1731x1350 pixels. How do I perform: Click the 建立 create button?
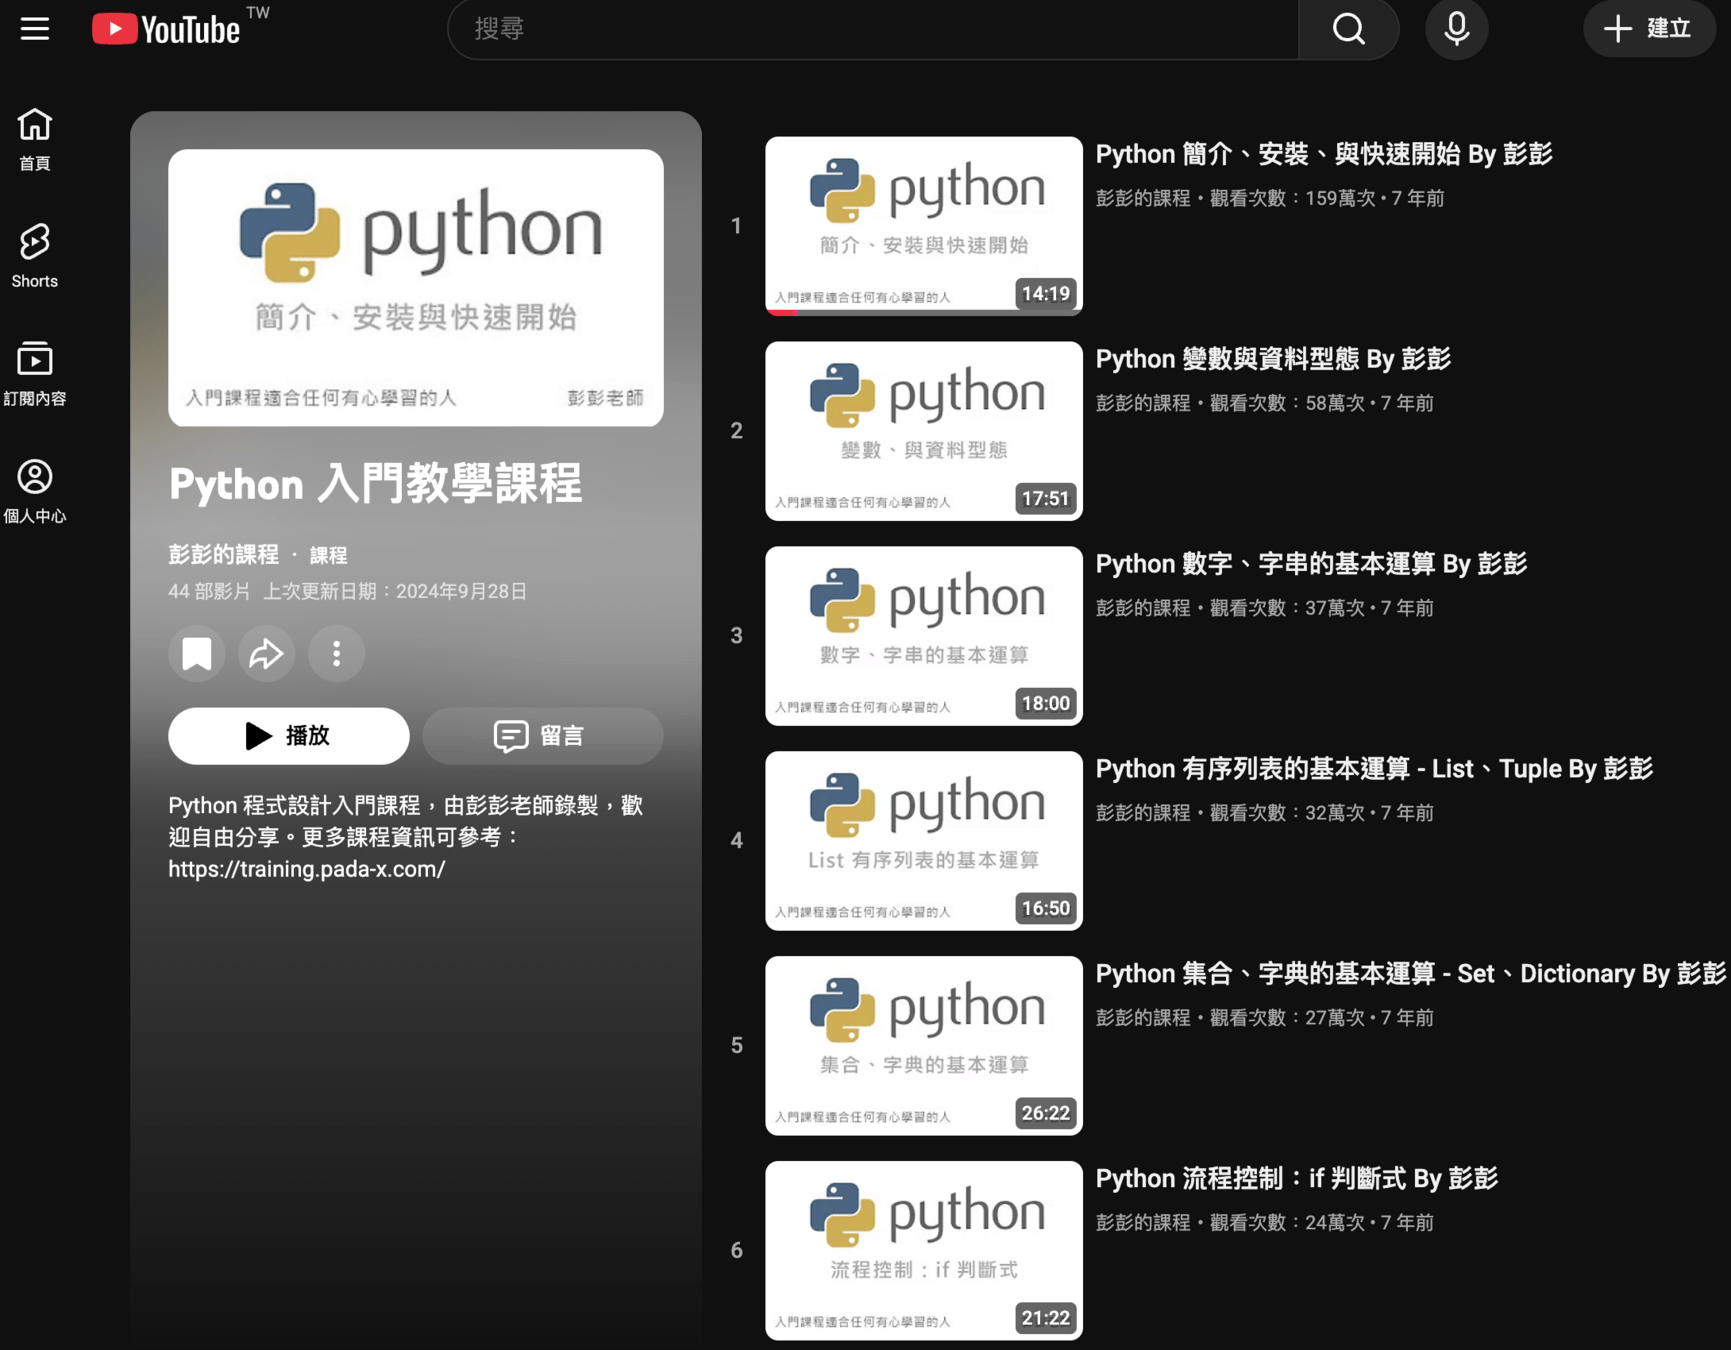1648,29
